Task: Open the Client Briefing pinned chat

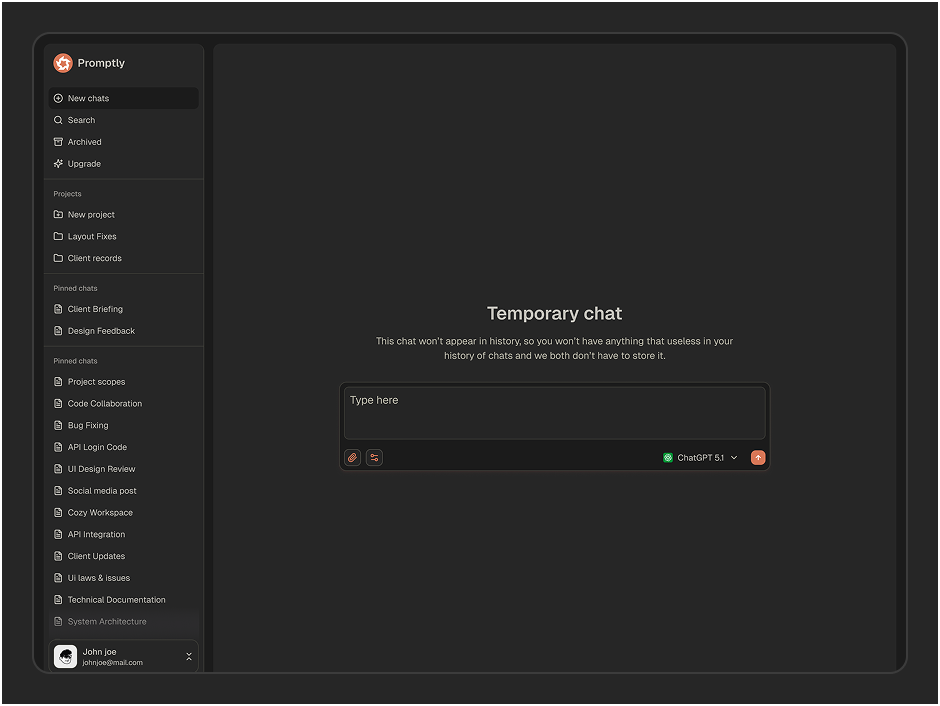Action: click(x=123, y=309)
